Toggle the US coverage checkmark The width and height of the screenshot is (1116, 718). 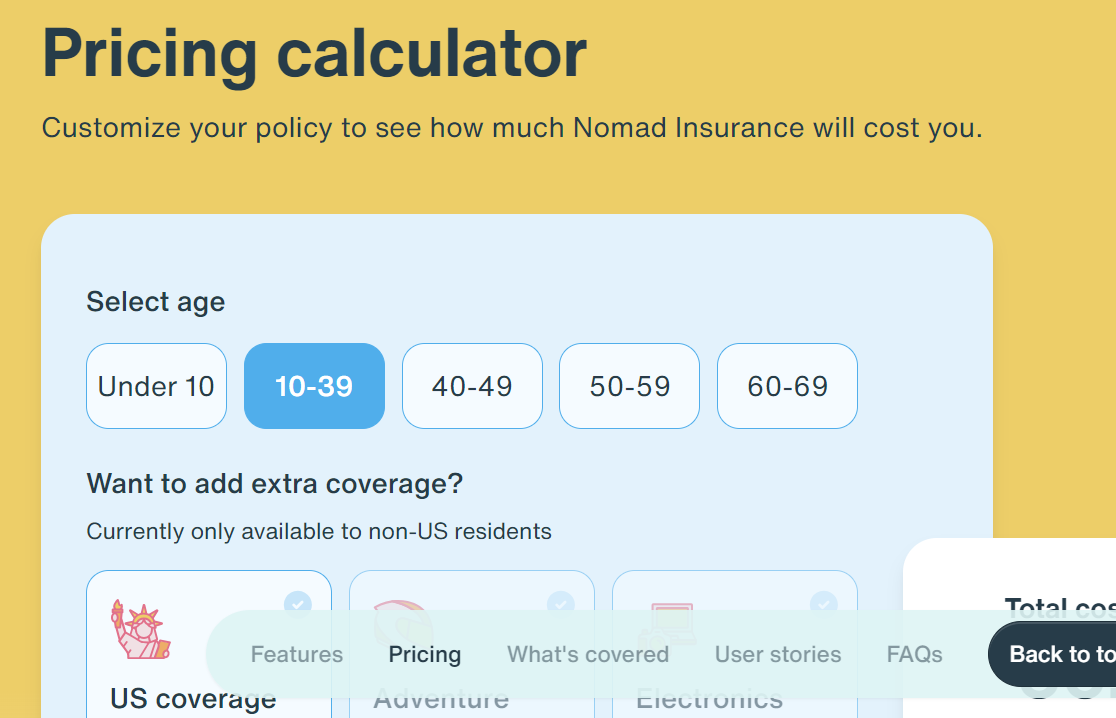(298, 605)
